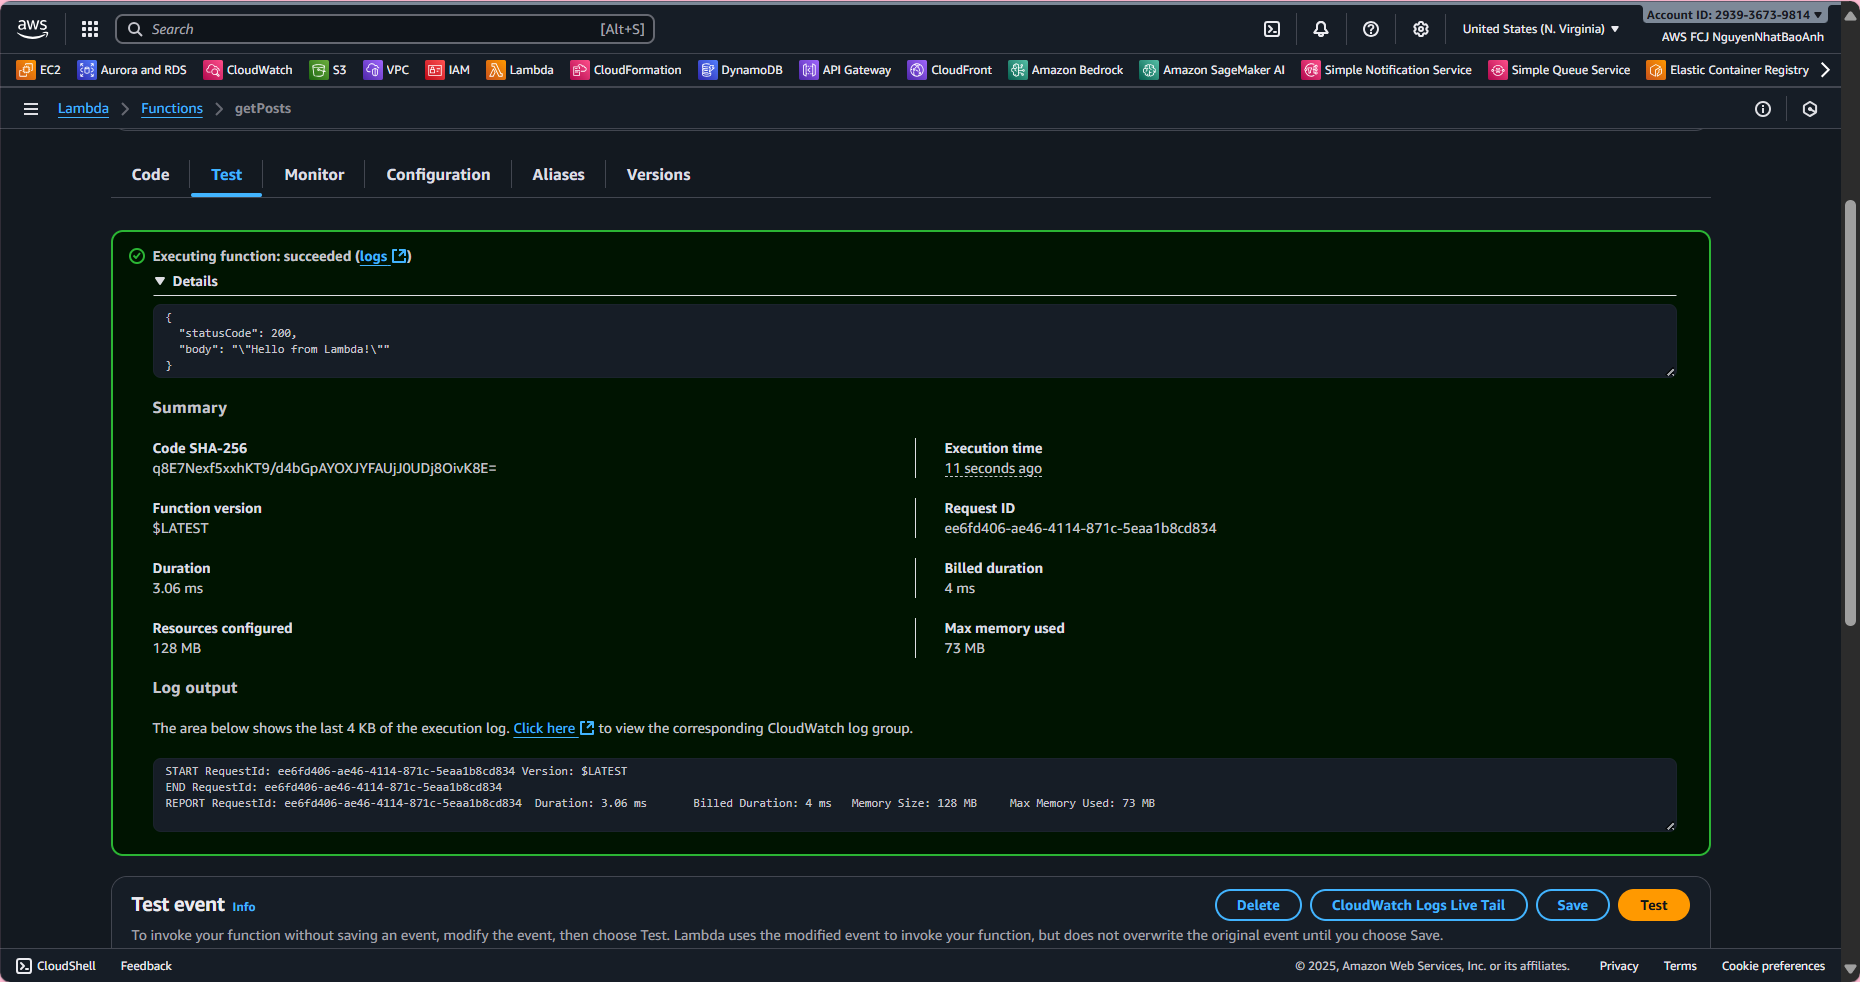The height and width of the screenshot is (982, 1860).
Task: Open the region dropdown United States (N. Virginia)
Action: click(x=1540, y=29)
